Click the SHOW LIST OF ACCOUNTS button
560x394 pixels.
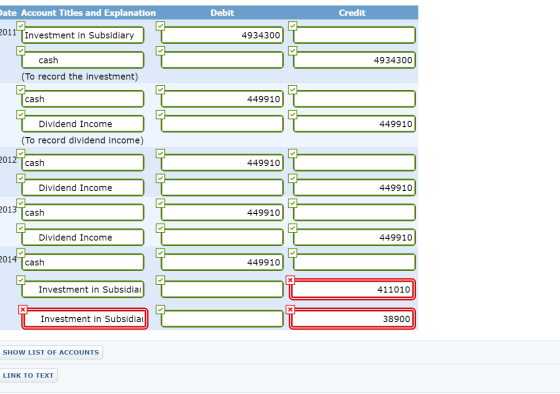[x=51, y=352]
